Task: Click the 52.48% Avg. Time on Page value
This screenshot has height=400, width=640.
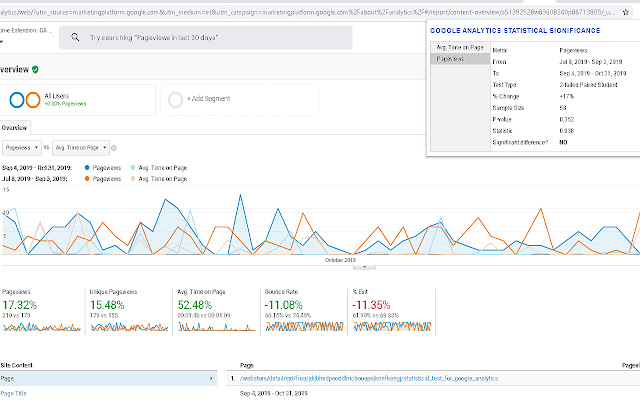Action: (195, 305)
